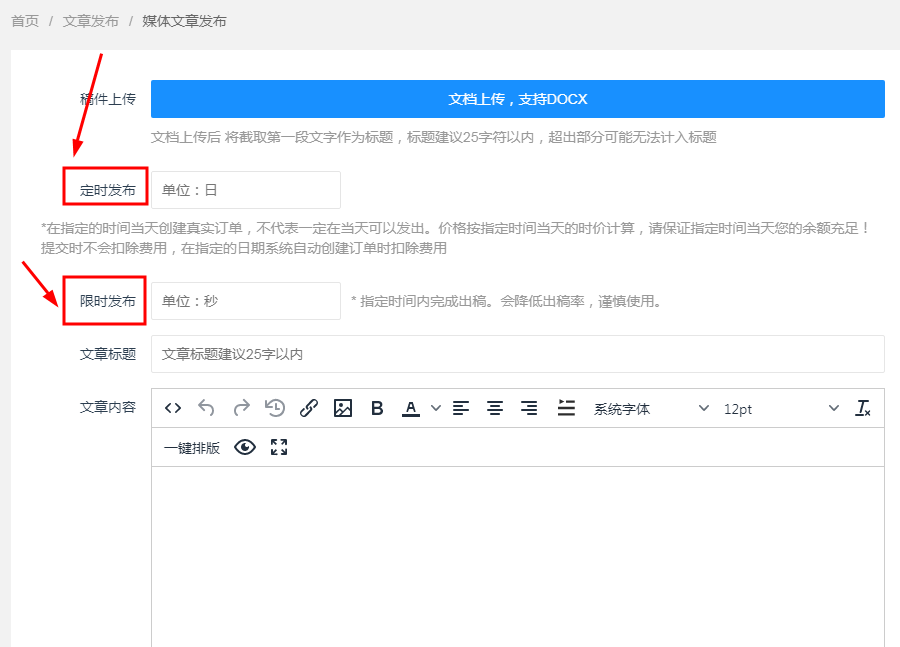The image size is (900, 647).
Task: Align text to the right
Action: [x=529, y=408]
